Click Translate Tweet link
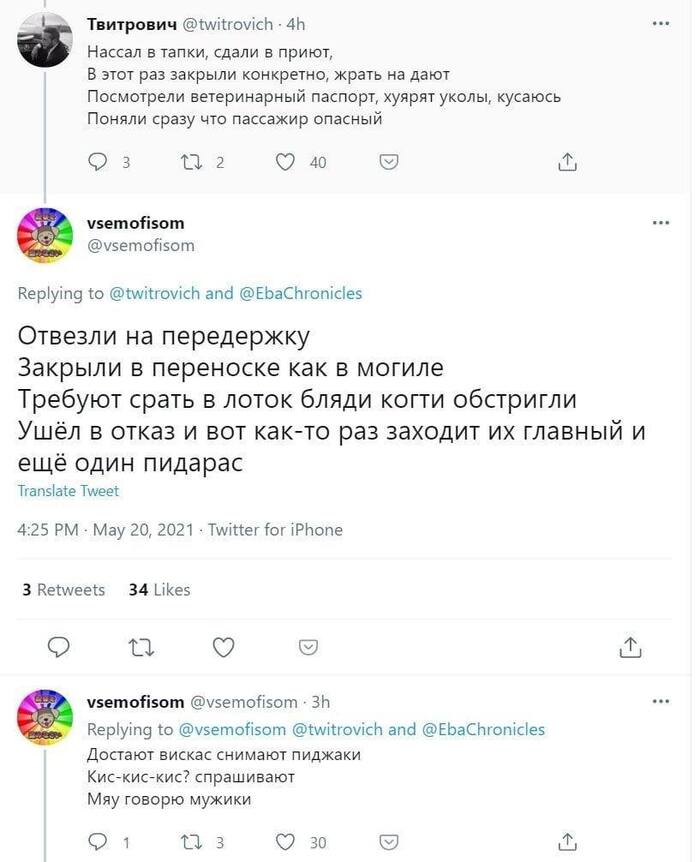 point(68,491)
